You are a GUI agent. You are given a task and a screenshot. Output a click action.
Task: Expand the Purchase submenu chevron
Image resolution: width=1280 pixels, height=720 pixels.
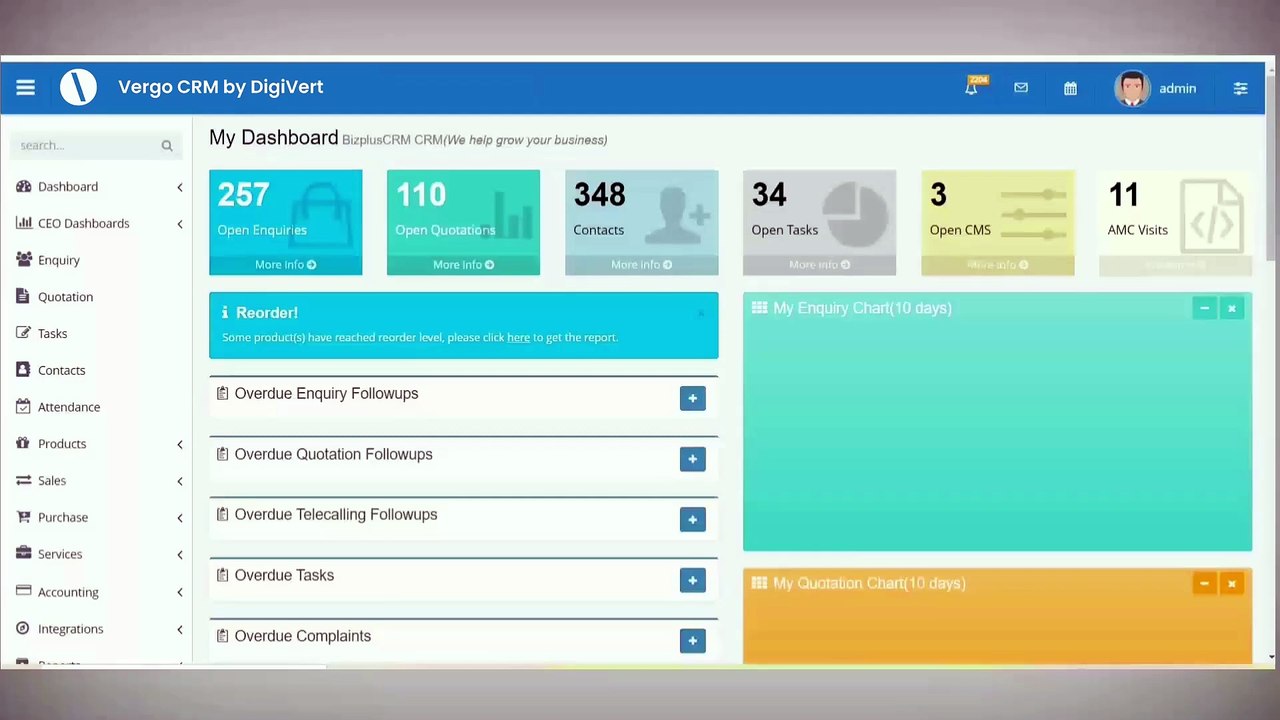point(180,518)
